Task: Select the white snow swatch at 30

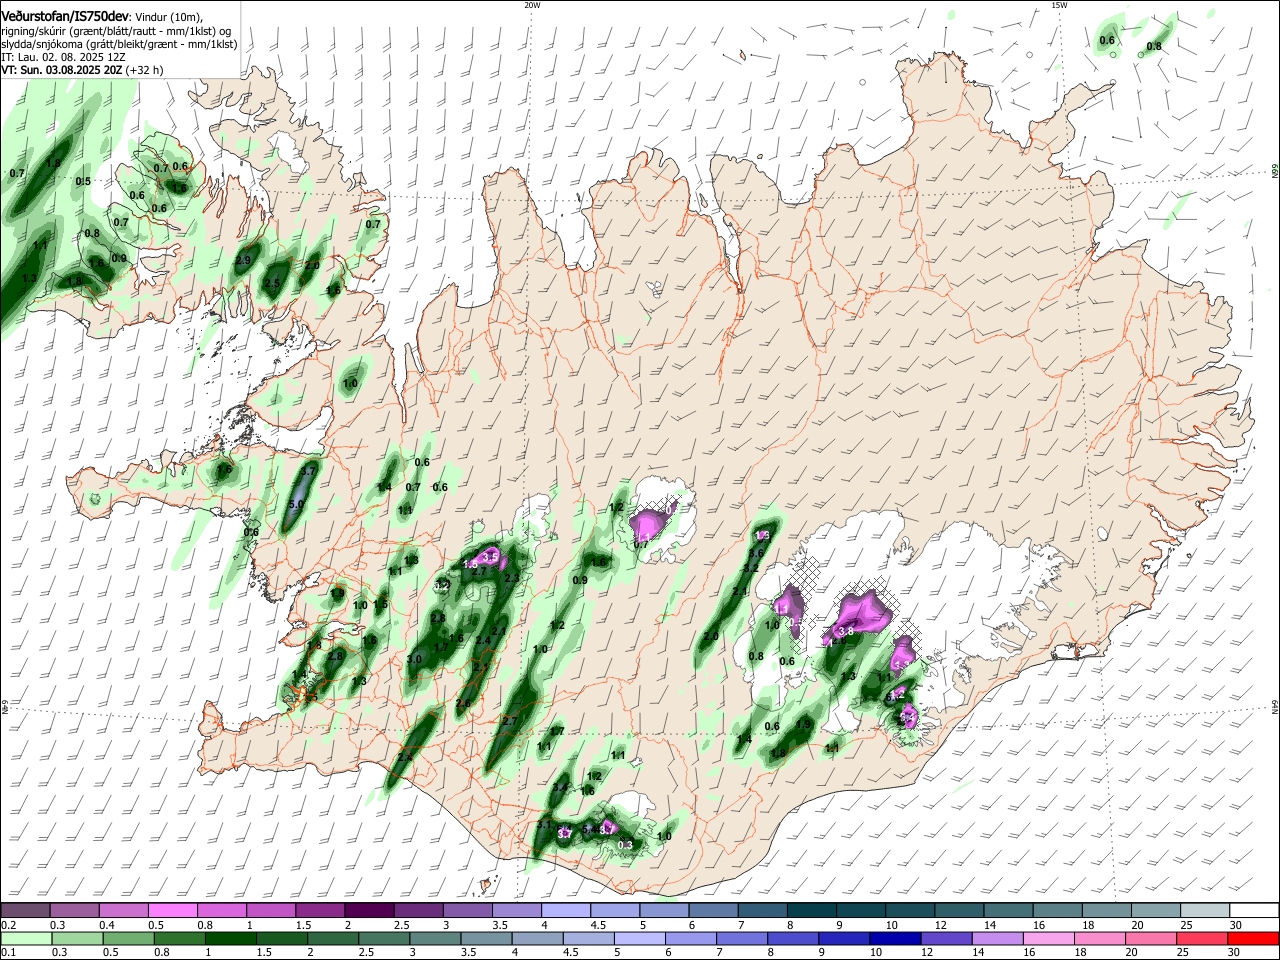Action: [x=1254, y=910]
